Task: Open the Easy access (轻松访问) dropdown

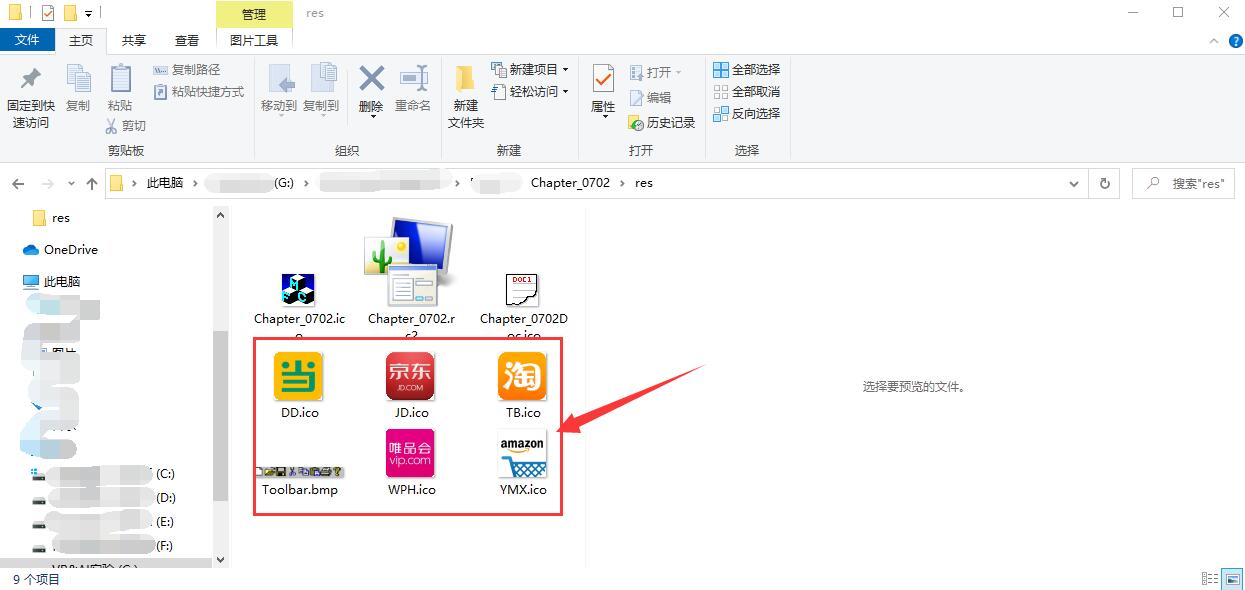Action: coord(530,92)
